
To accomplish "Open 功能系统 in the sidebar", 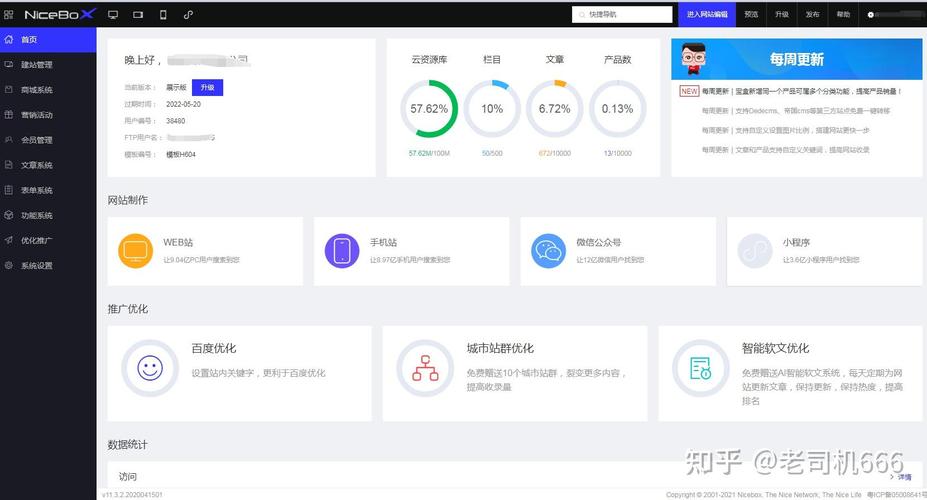I will [48, 215].
